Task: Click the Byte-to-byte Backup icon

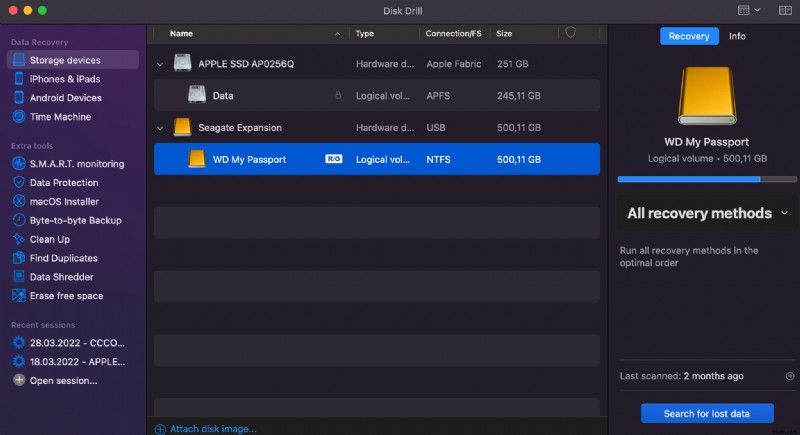Action: (x=19, y=220)
